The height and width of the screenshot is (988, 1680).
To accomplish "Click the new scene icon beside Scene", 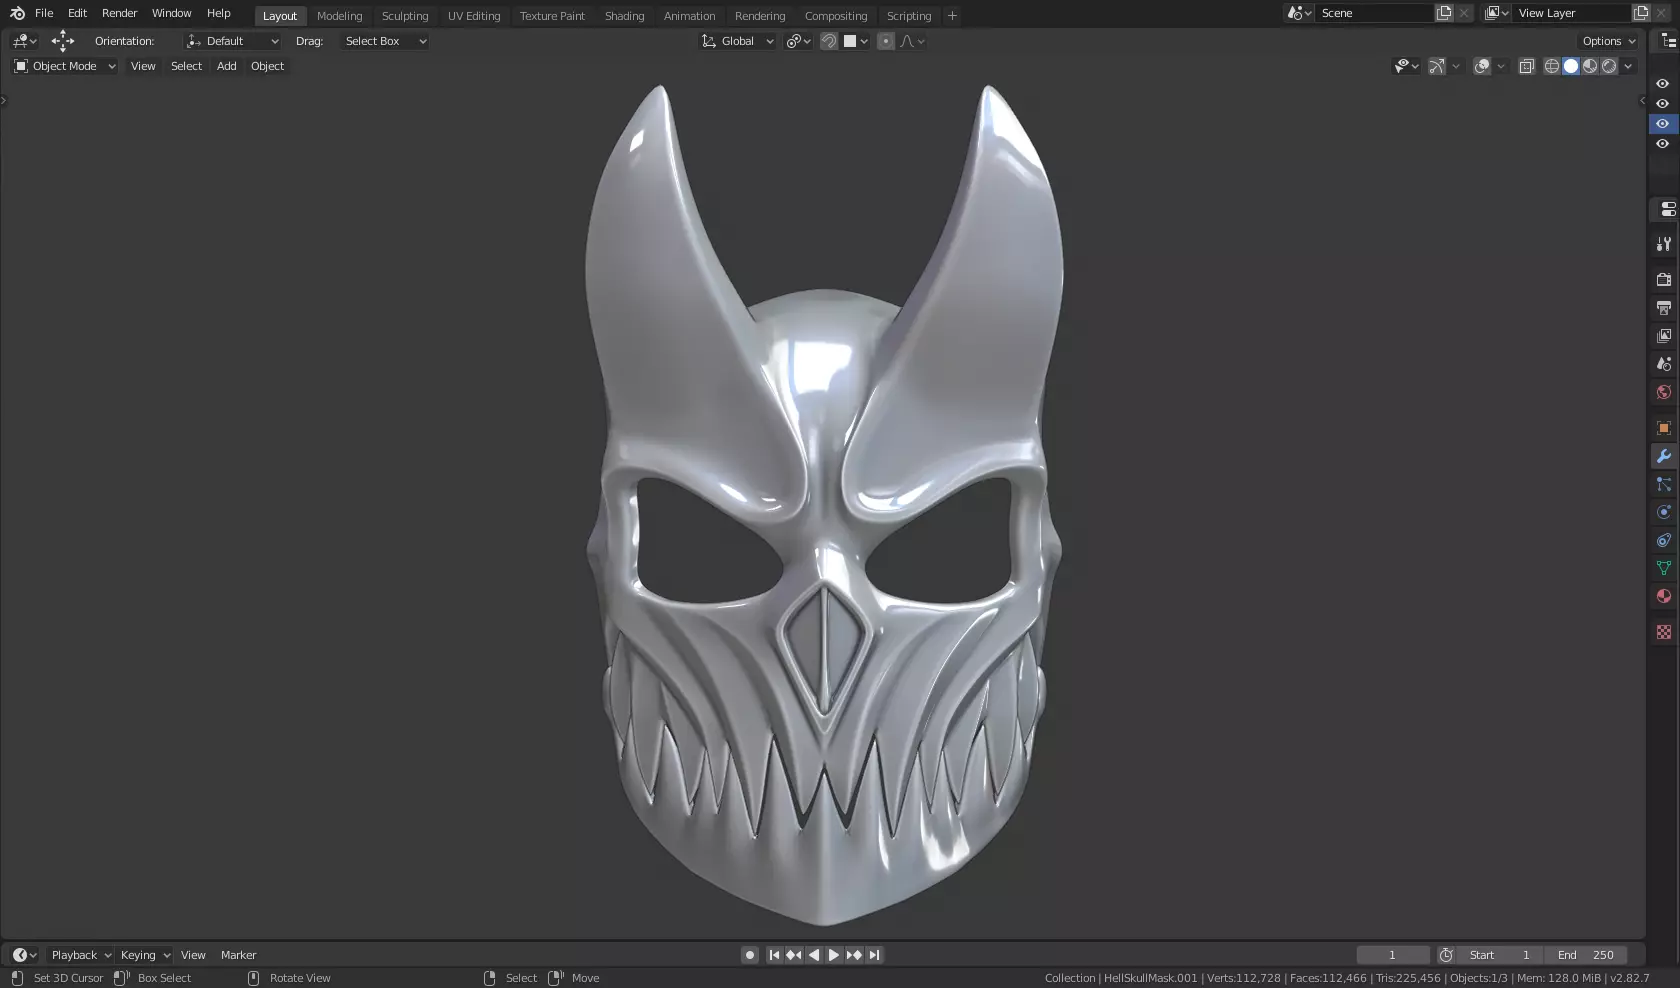I will tap(1444, 13).
